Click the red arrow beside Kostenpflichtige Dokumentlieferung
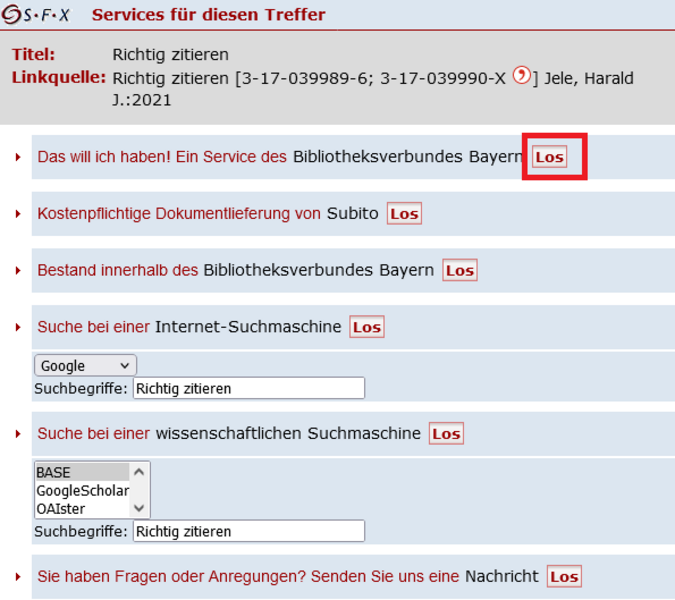The image size is (675, 600). click(18, 214)
